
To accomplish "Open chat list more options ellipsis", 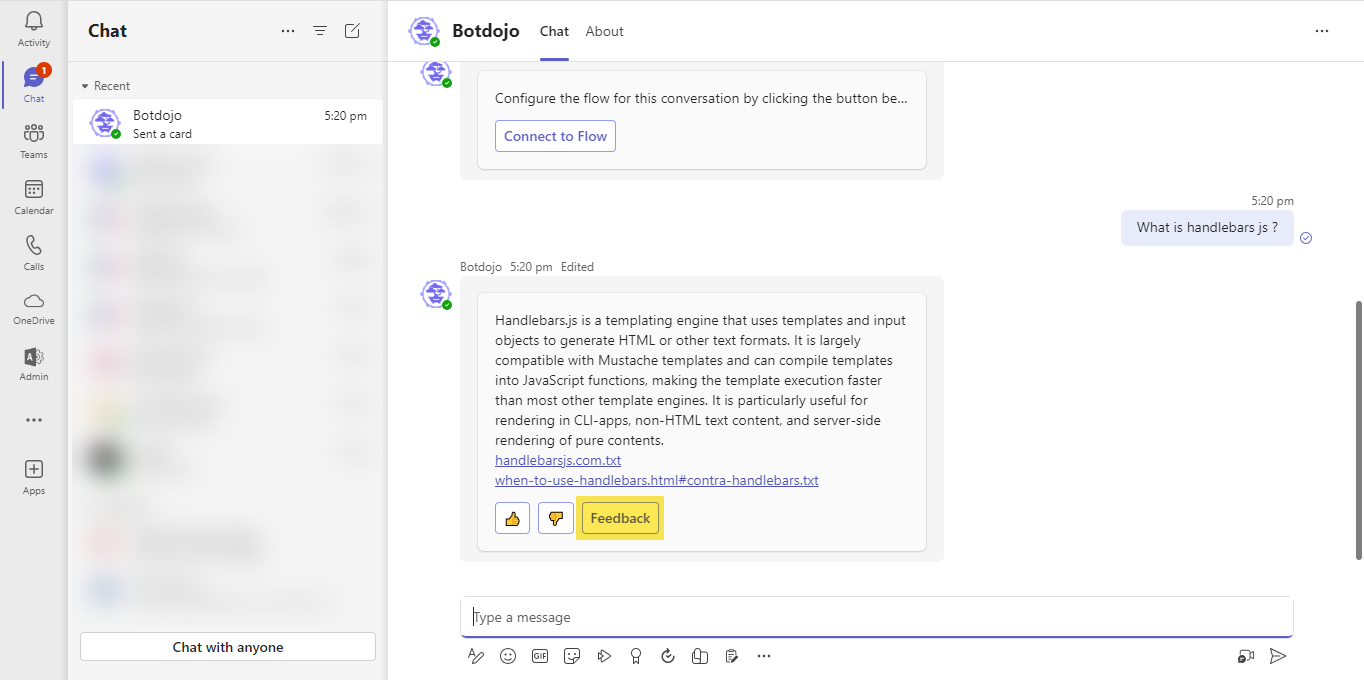I will coord(288,31).
